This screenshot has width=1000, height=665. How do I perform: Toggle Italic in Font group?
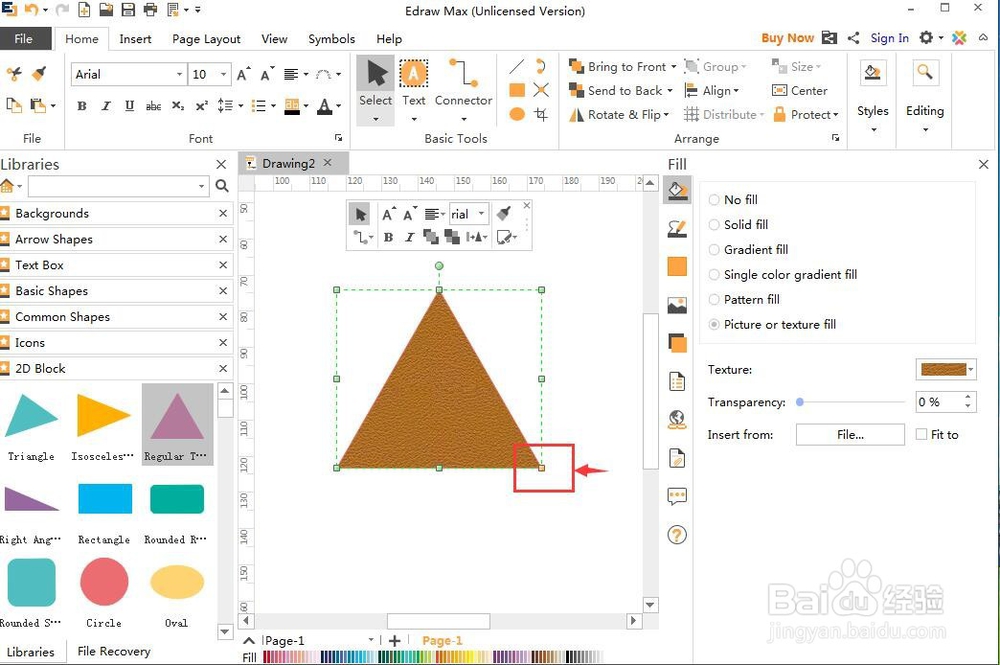(106, 106)
